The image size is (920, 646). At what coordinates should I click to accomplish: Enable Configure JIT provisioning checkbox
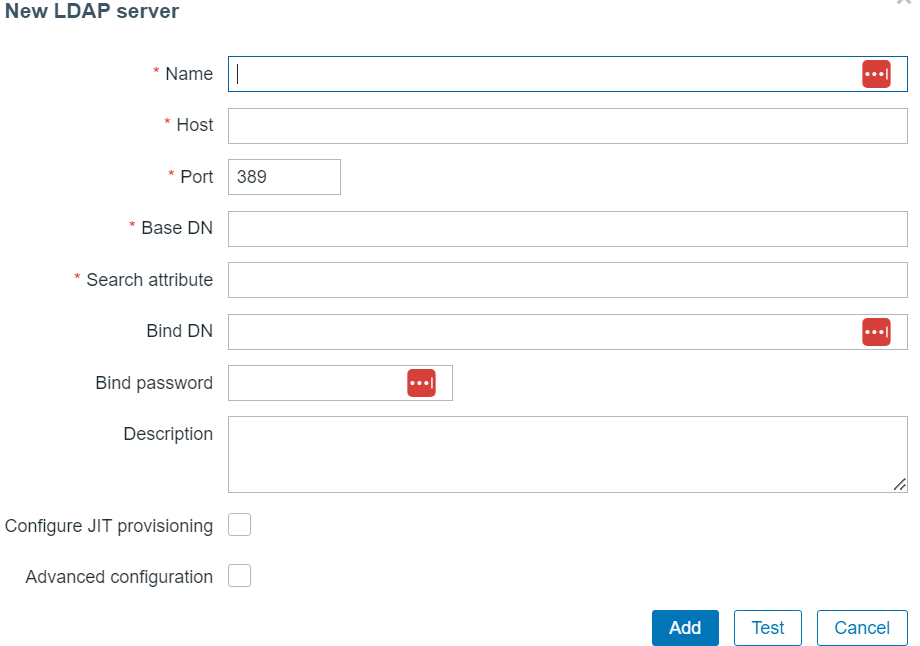pos(240,525)
